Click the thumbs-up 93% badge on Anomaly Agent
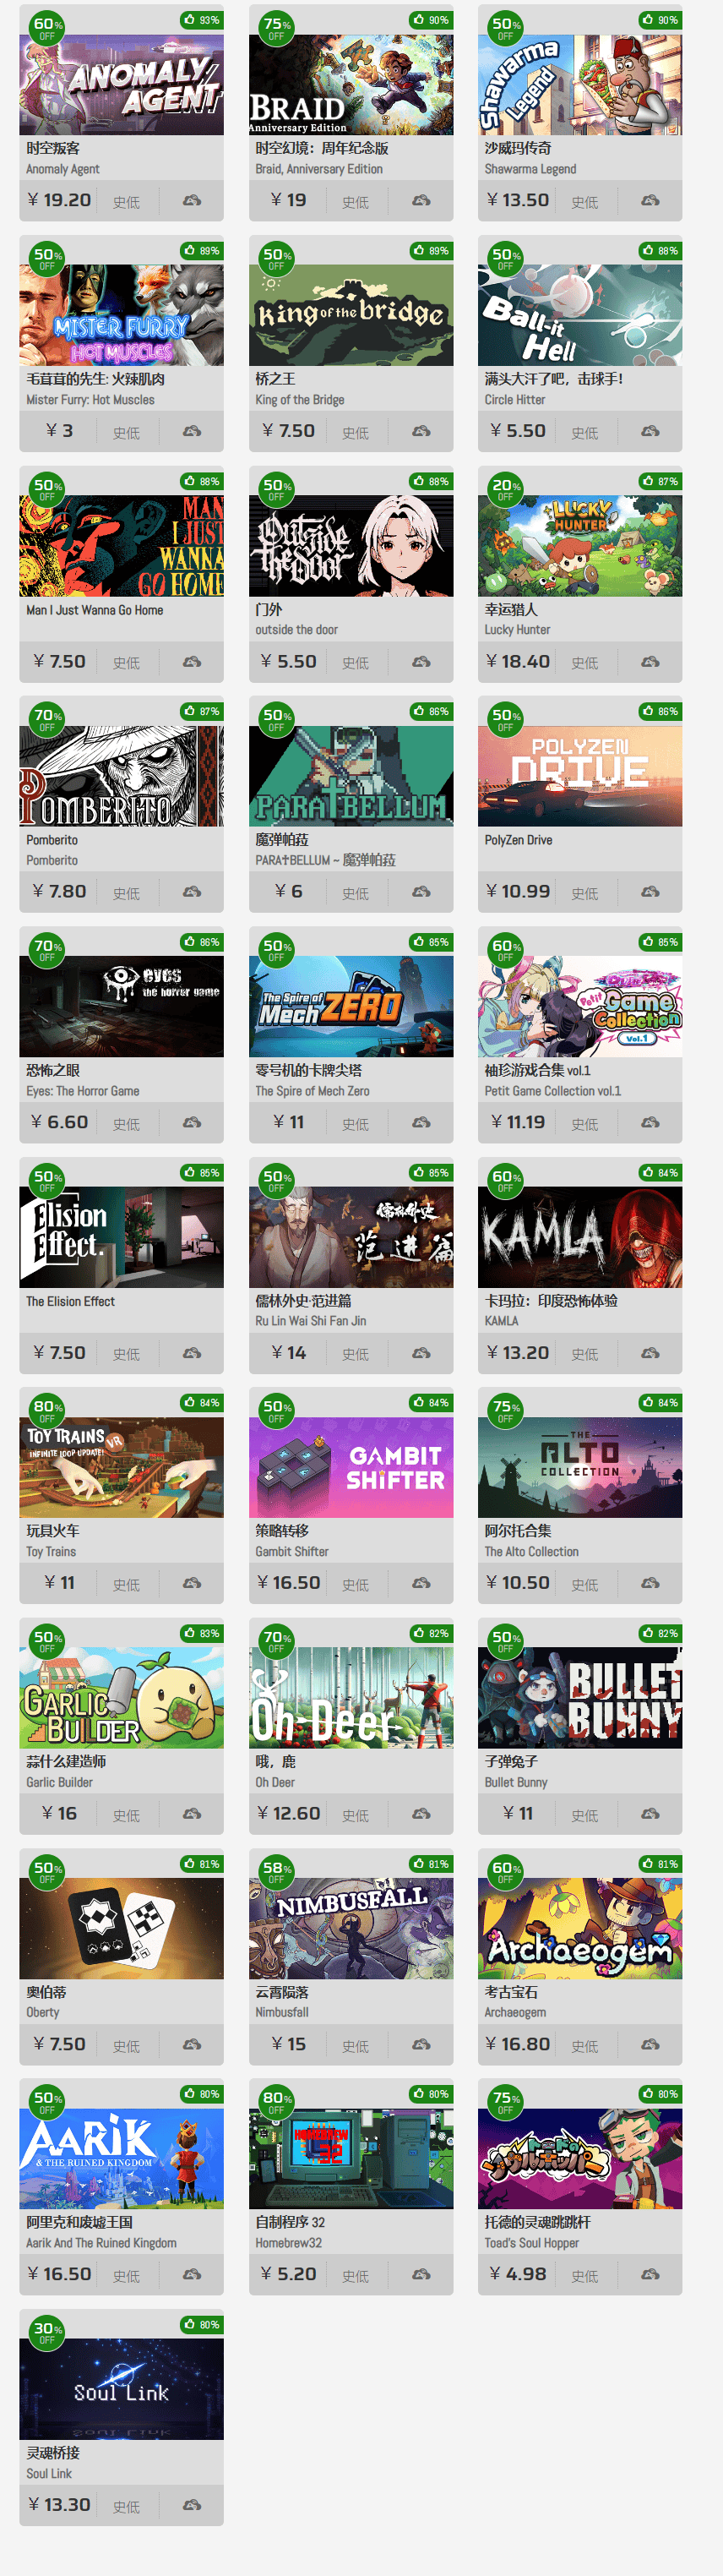 pos(201,20)
